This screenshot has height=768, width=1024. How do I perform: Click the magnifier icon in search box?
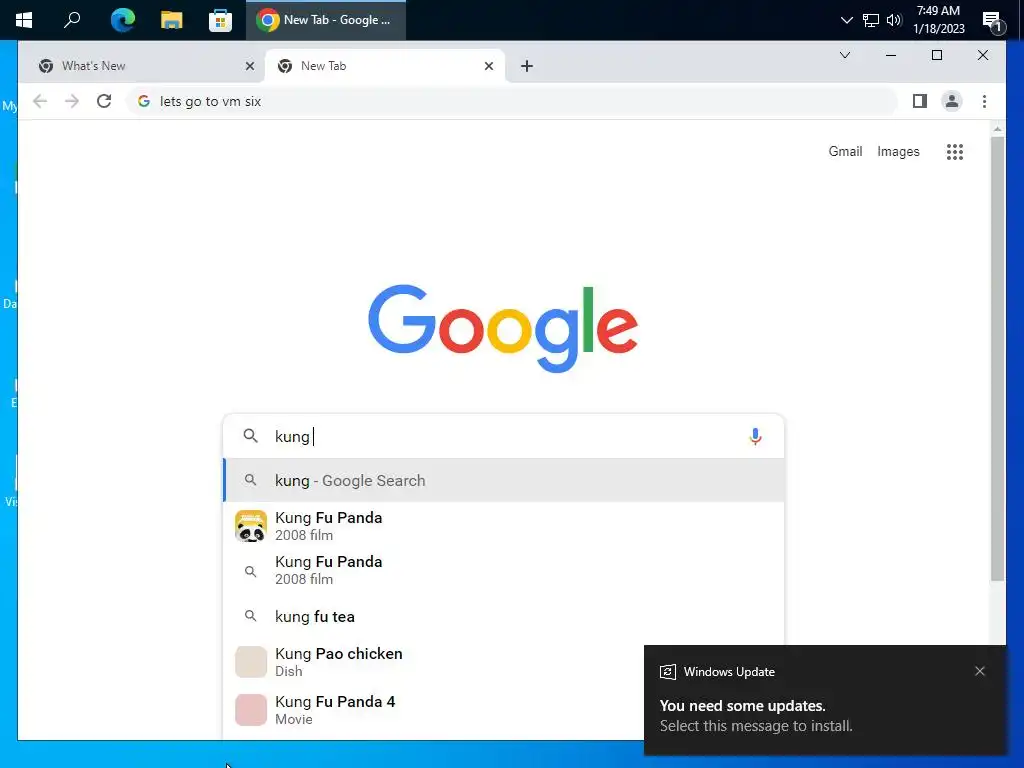pyautogui.click(x=250, y=436)
